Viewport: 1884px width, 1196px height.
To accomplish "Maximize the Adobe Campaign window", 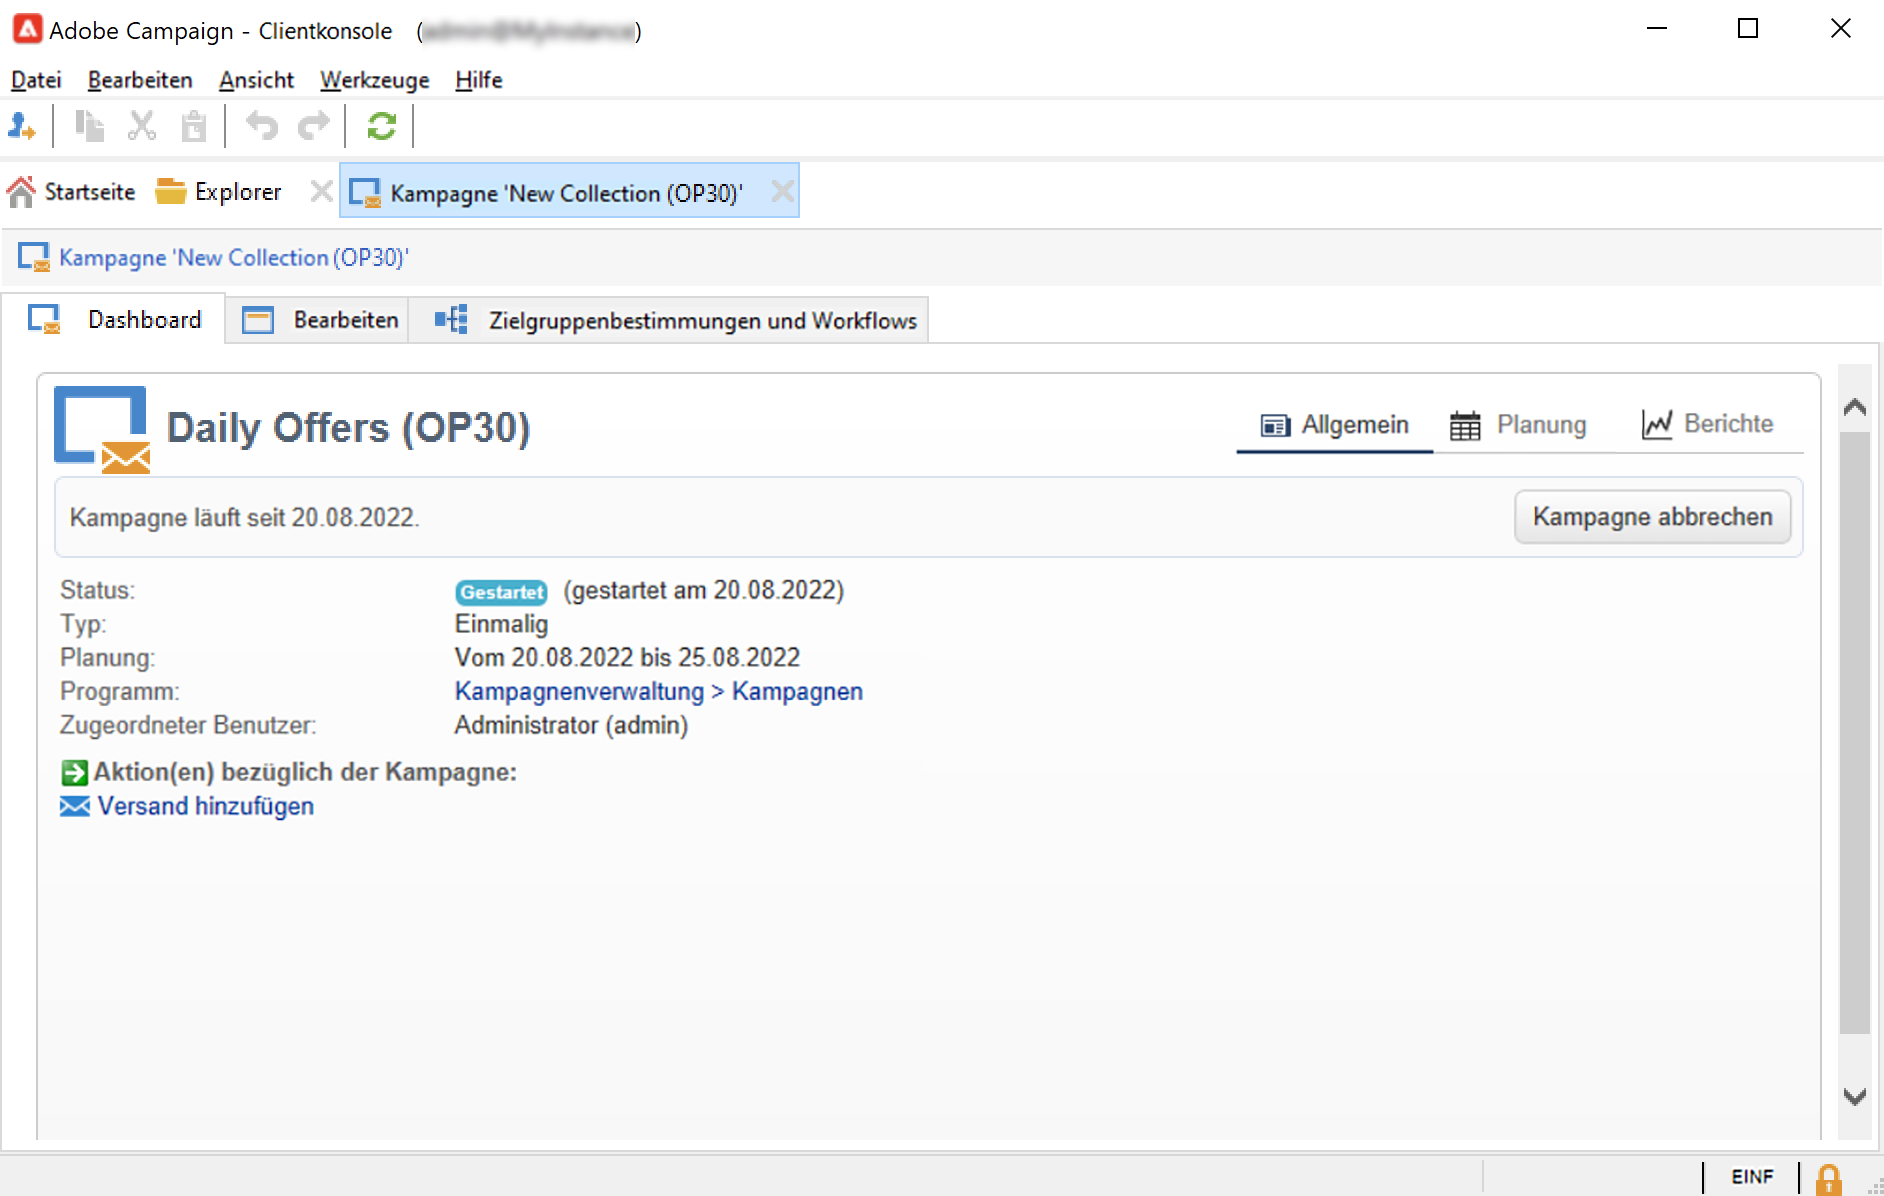I will [1748, 29].
